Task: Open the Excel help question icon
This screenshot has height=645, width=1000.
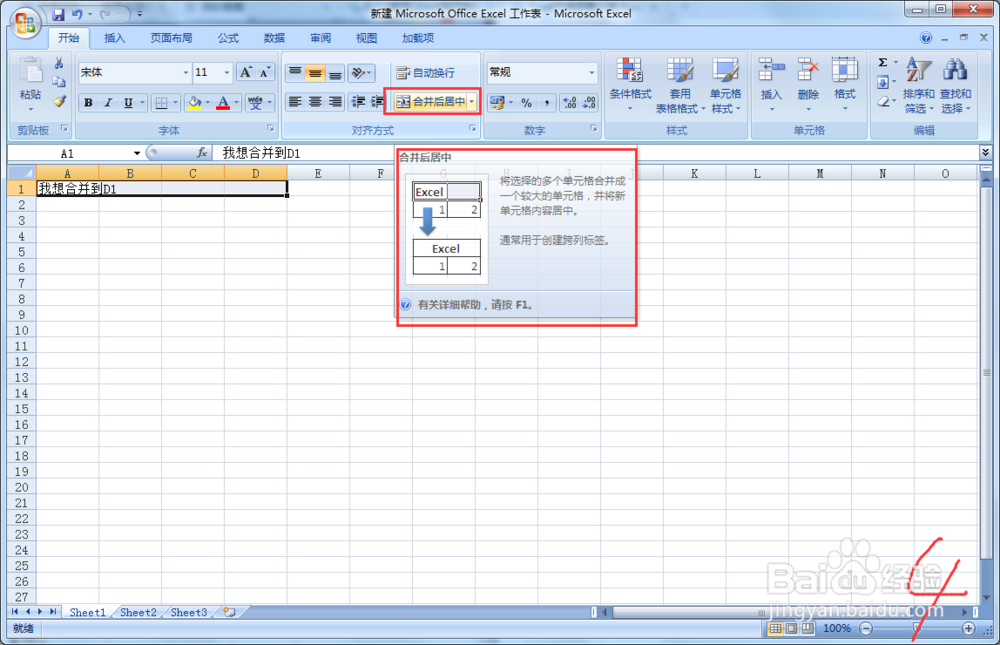Action: point(926,38)
